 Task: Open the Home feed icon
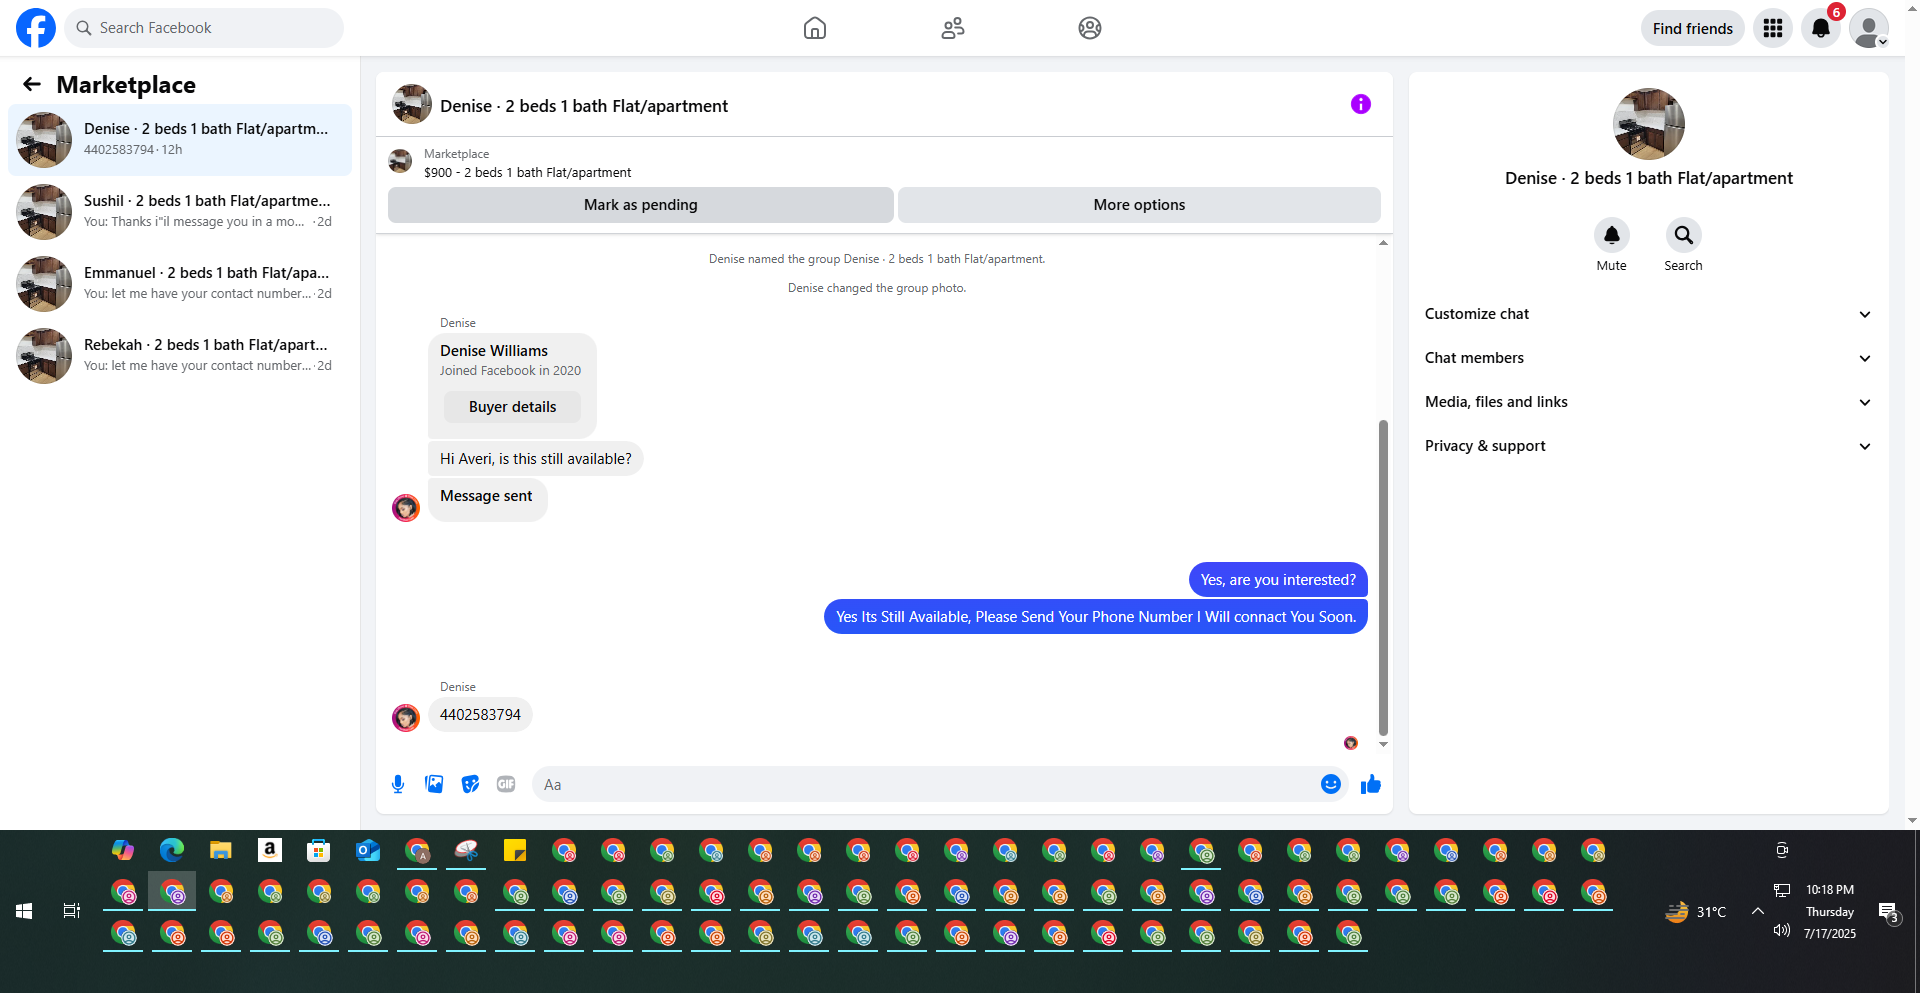815,28
